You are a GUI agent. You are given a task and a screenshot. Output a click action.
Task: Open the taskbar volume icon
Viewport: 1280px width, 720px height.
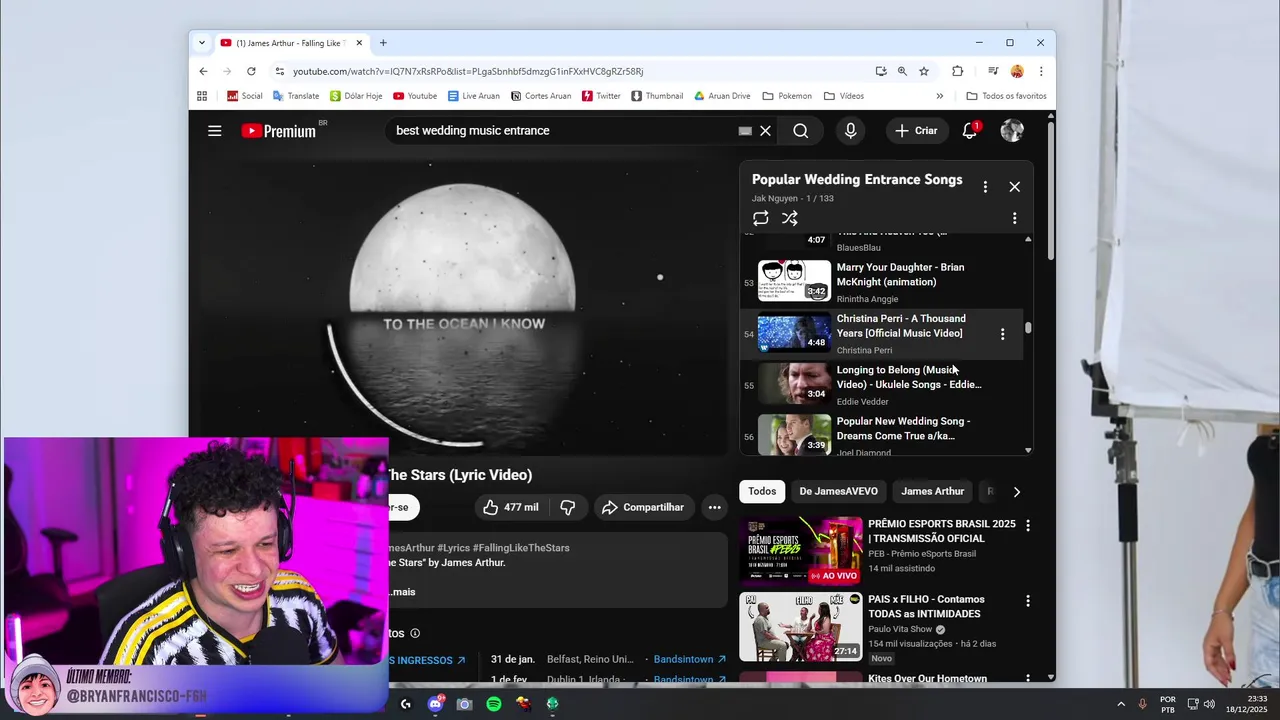coord(1210,704)
